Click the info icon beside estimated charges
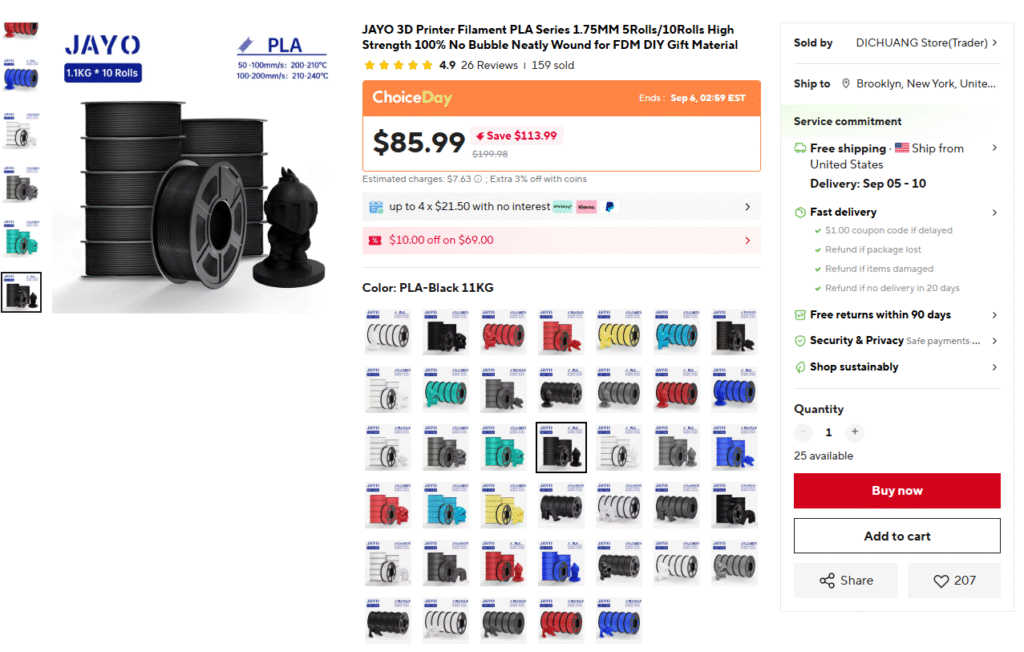Screen dimensions: 1024x652 tap(477, 179)
